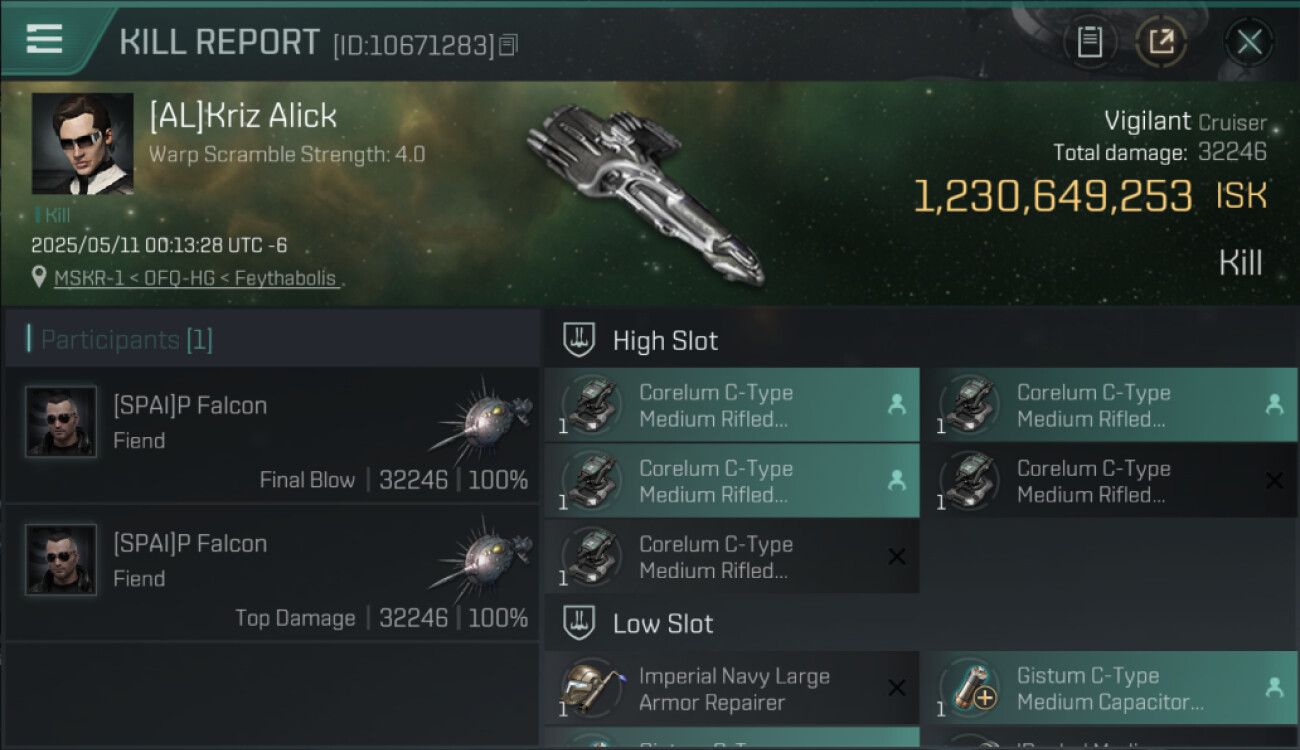Tap the Gistum Capacitor module icon
Viewport: 1300px width, 750px height.
tap(968, 688)
